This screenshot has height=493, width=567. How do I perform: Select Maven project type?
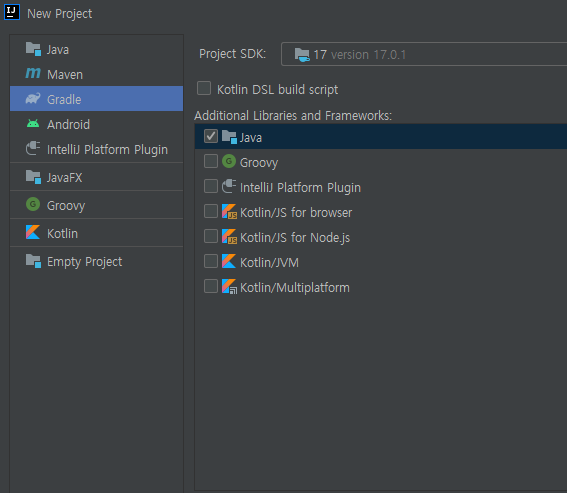click(97, 74)
